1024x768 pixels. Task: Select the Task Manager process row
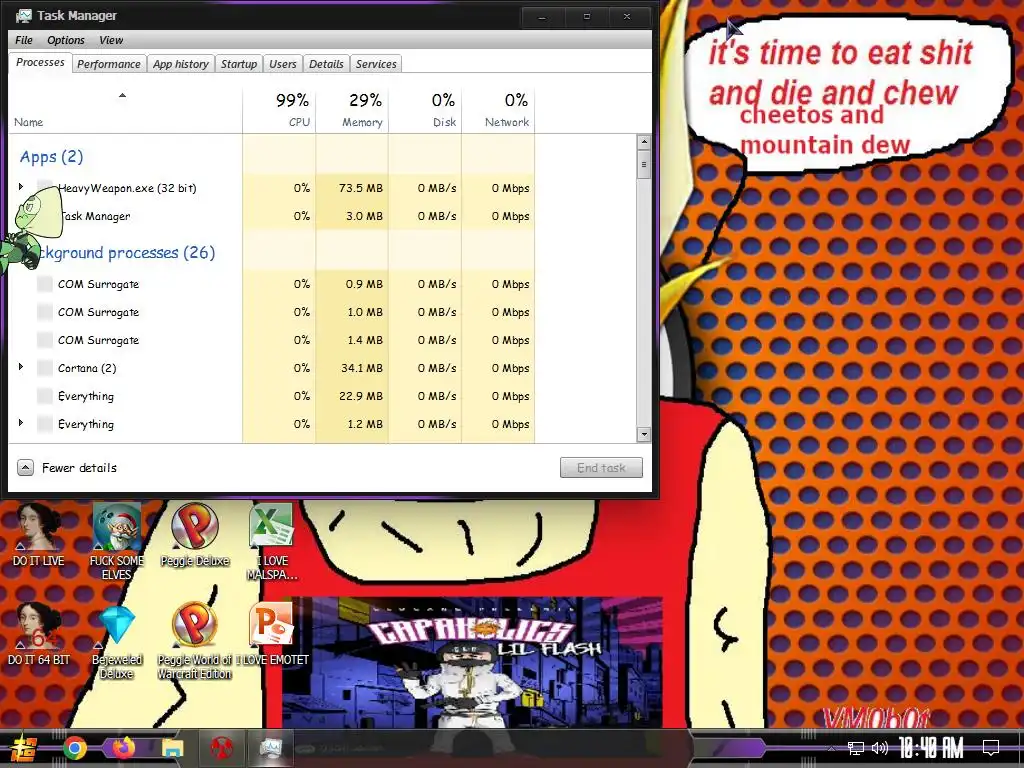point(272,216)
